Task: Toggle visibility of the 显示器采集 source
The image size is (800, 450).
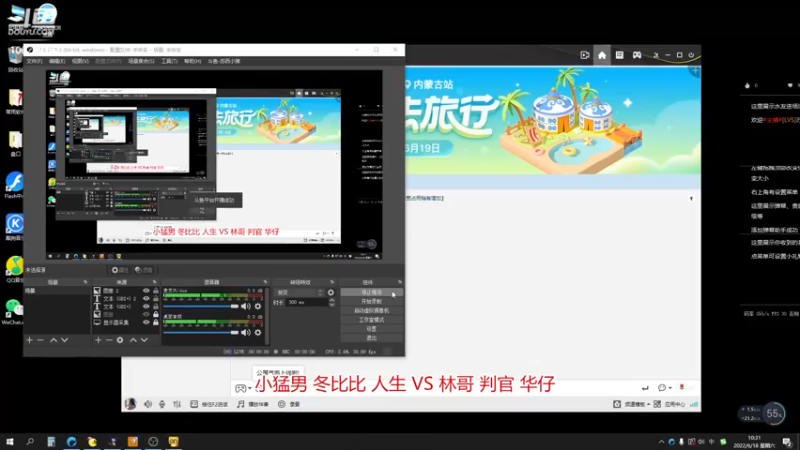Action: click(x=146, y=322)
